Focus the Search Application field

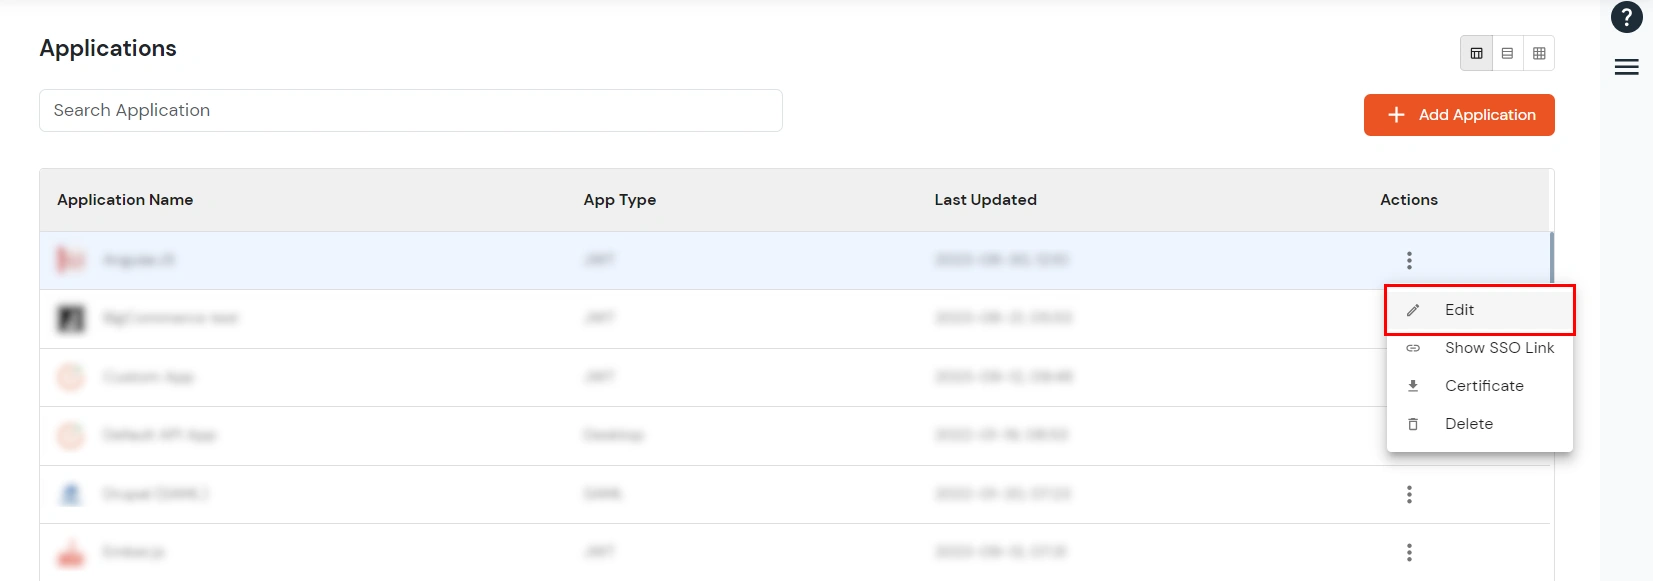click(x=411, y=110)
